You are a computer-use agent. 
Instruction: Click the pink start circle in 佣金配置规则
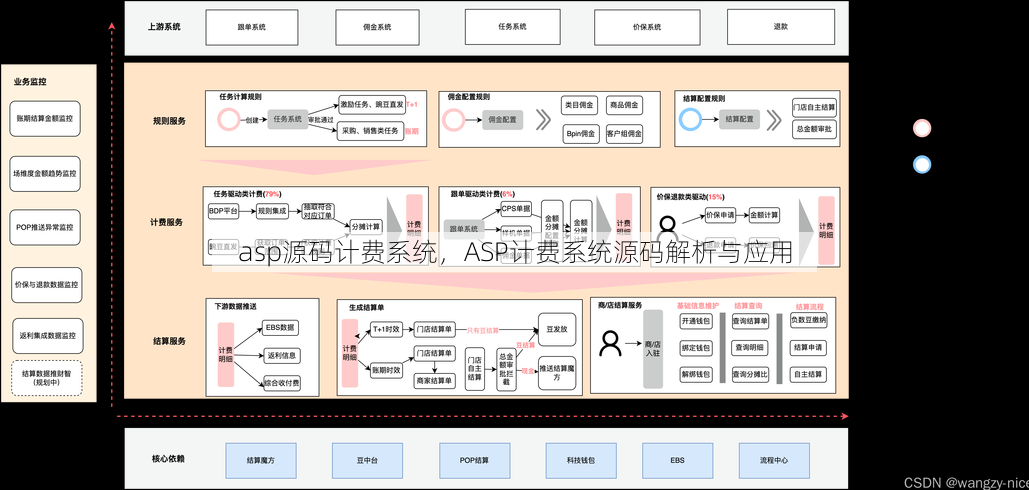point(453,120)
